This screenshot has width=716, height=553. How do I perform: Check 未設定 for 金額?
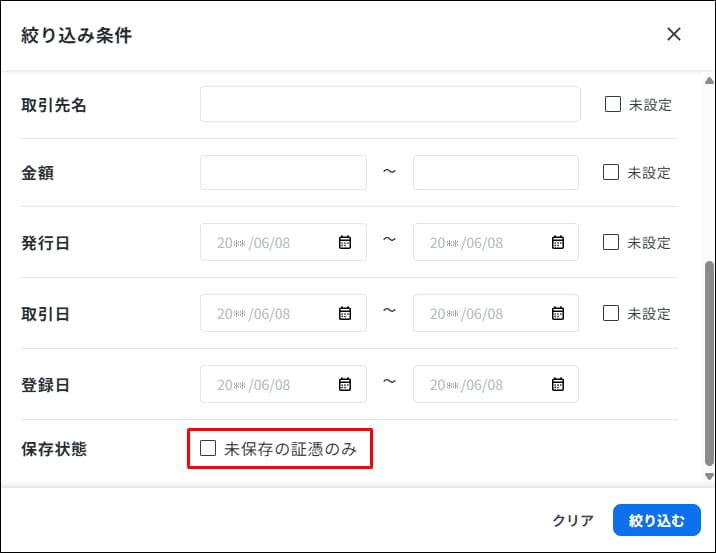[x=611, y=172]
